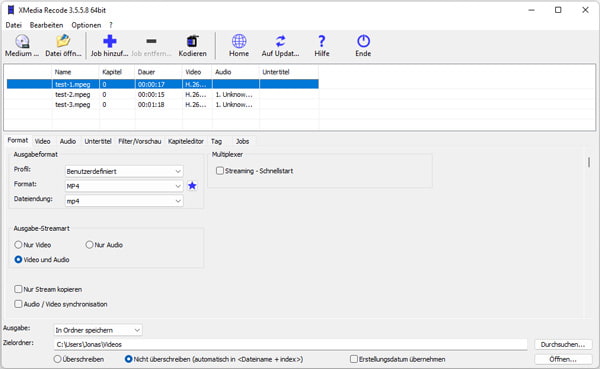600x369 pixels.
Task: Click the Dauer column header
Action: [158, 72]
